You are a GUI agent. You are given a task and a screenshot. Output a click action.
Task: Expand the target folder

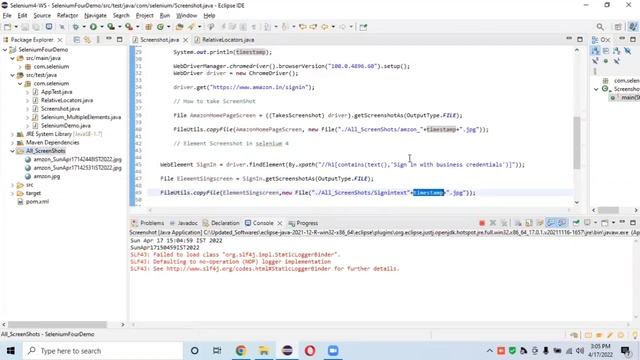13,193
